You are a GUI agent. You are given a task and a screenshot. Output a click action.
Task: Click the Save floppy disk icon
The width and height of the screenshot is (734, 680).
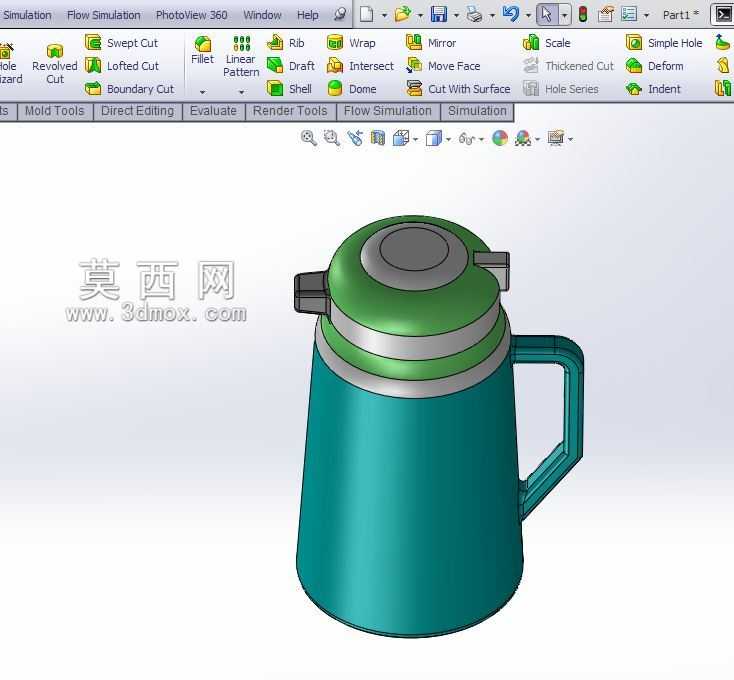coord(439,15)
